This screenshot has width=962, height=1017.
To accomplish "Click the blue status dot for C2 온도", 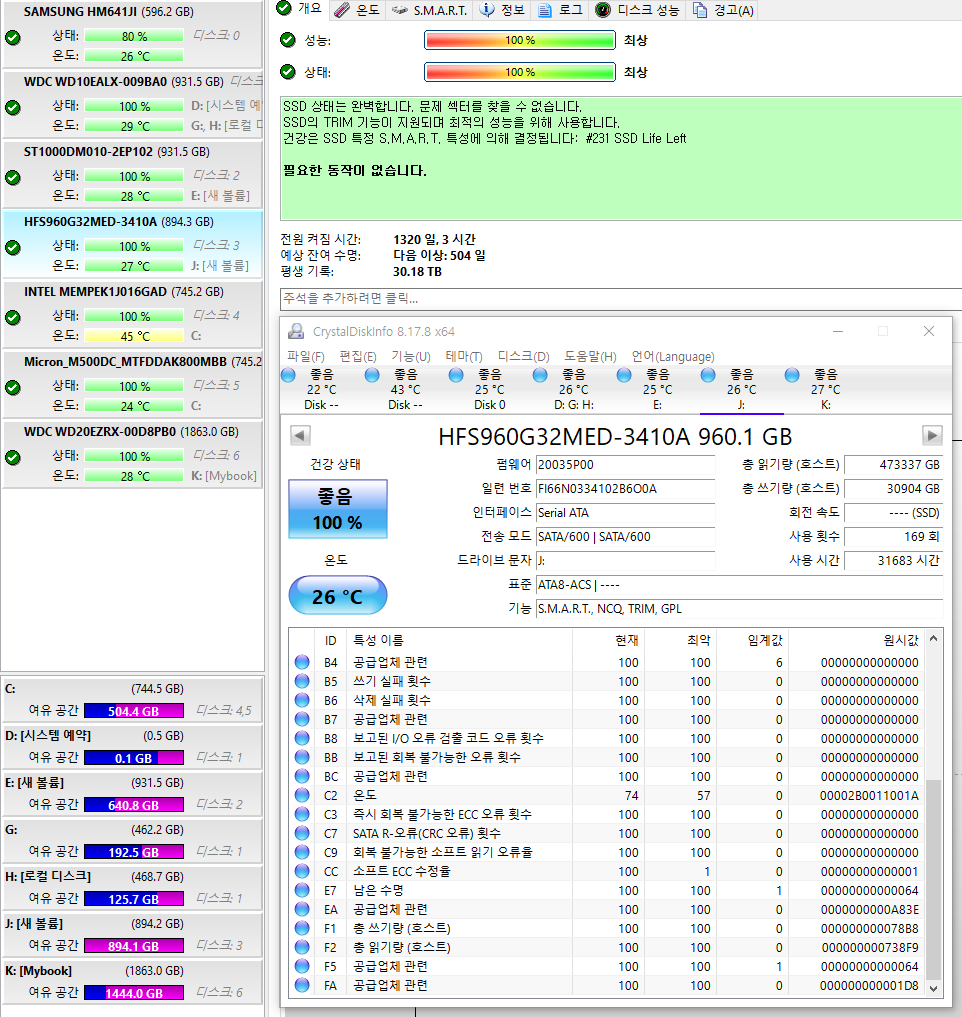I will pyautogui.click(x=302, y=795).
